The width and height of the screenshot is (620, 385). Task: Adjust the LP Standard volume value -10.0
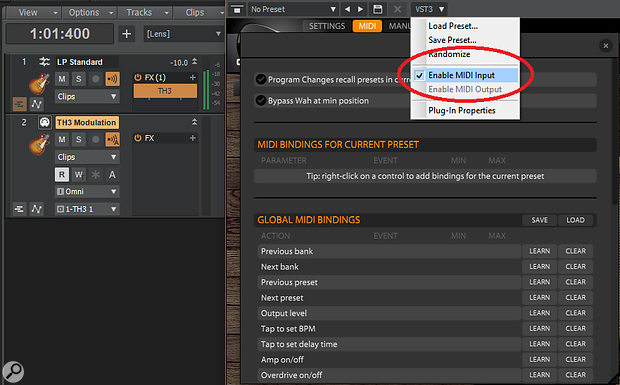(179, 62)
